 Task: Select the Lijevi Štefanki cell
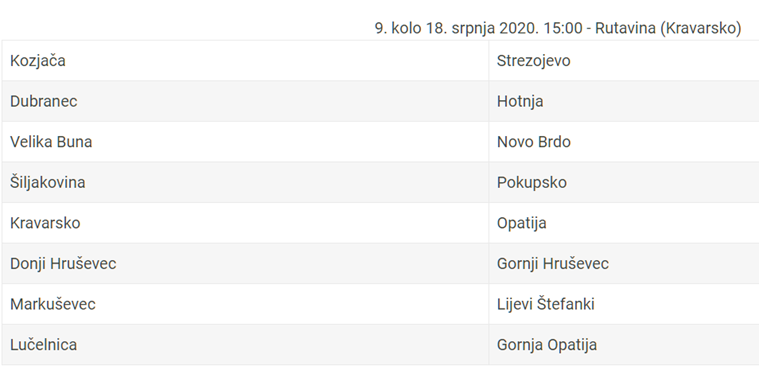coord(624,304)
